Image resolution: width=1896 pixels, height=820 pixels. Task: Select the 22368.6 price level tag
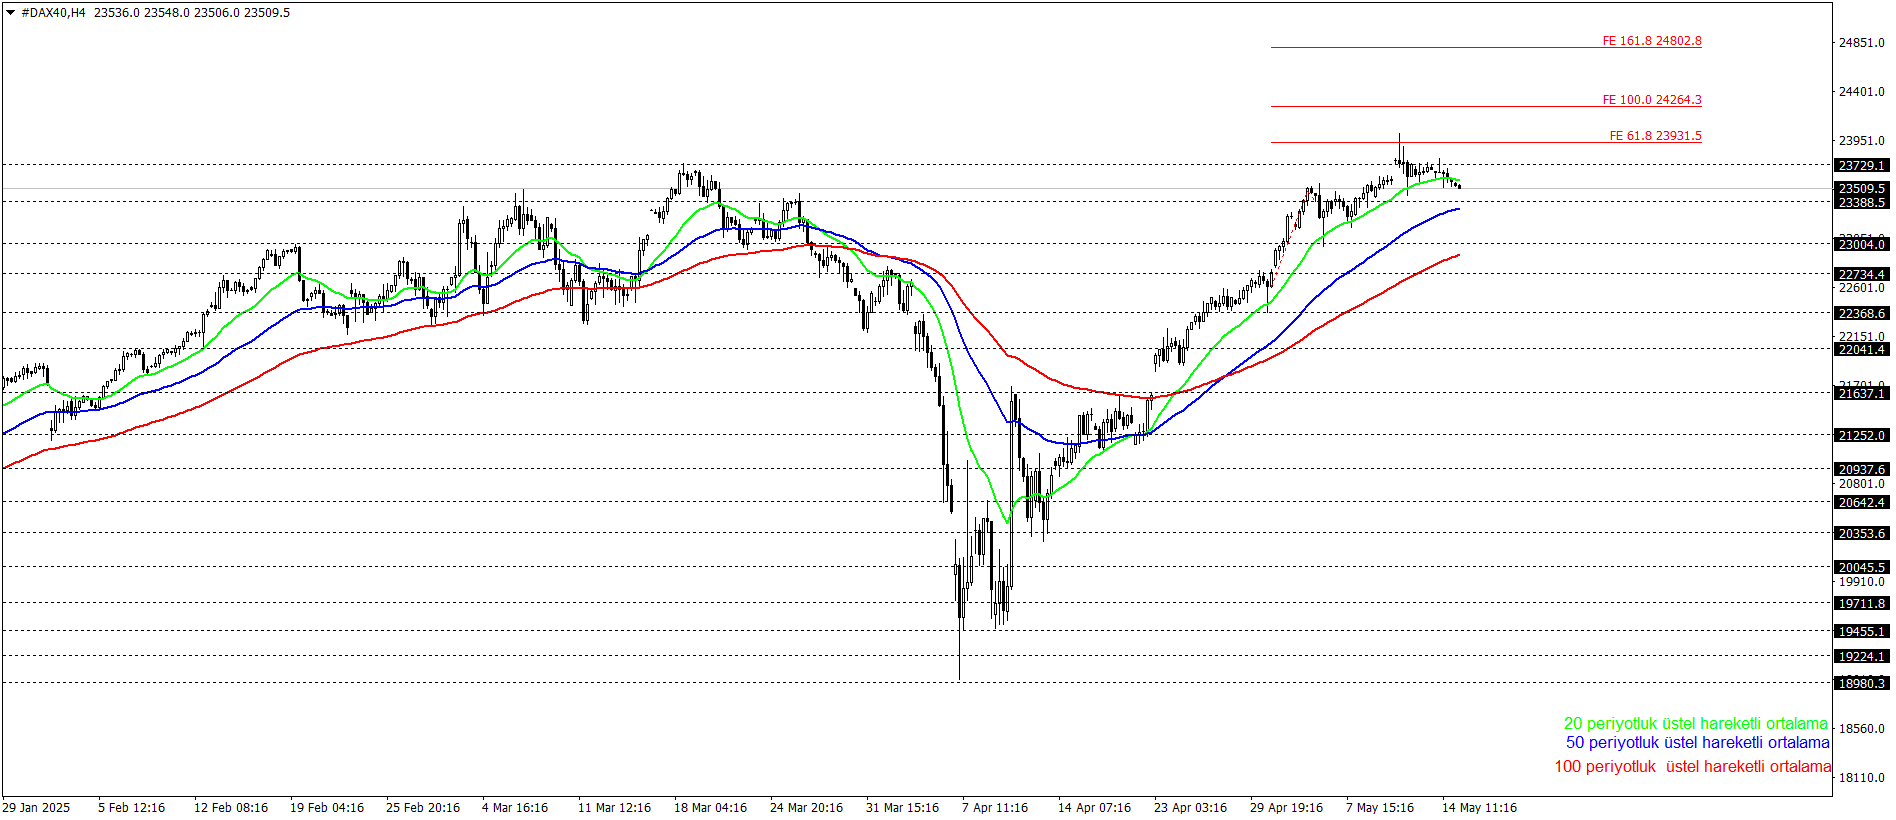(1861, 314)
